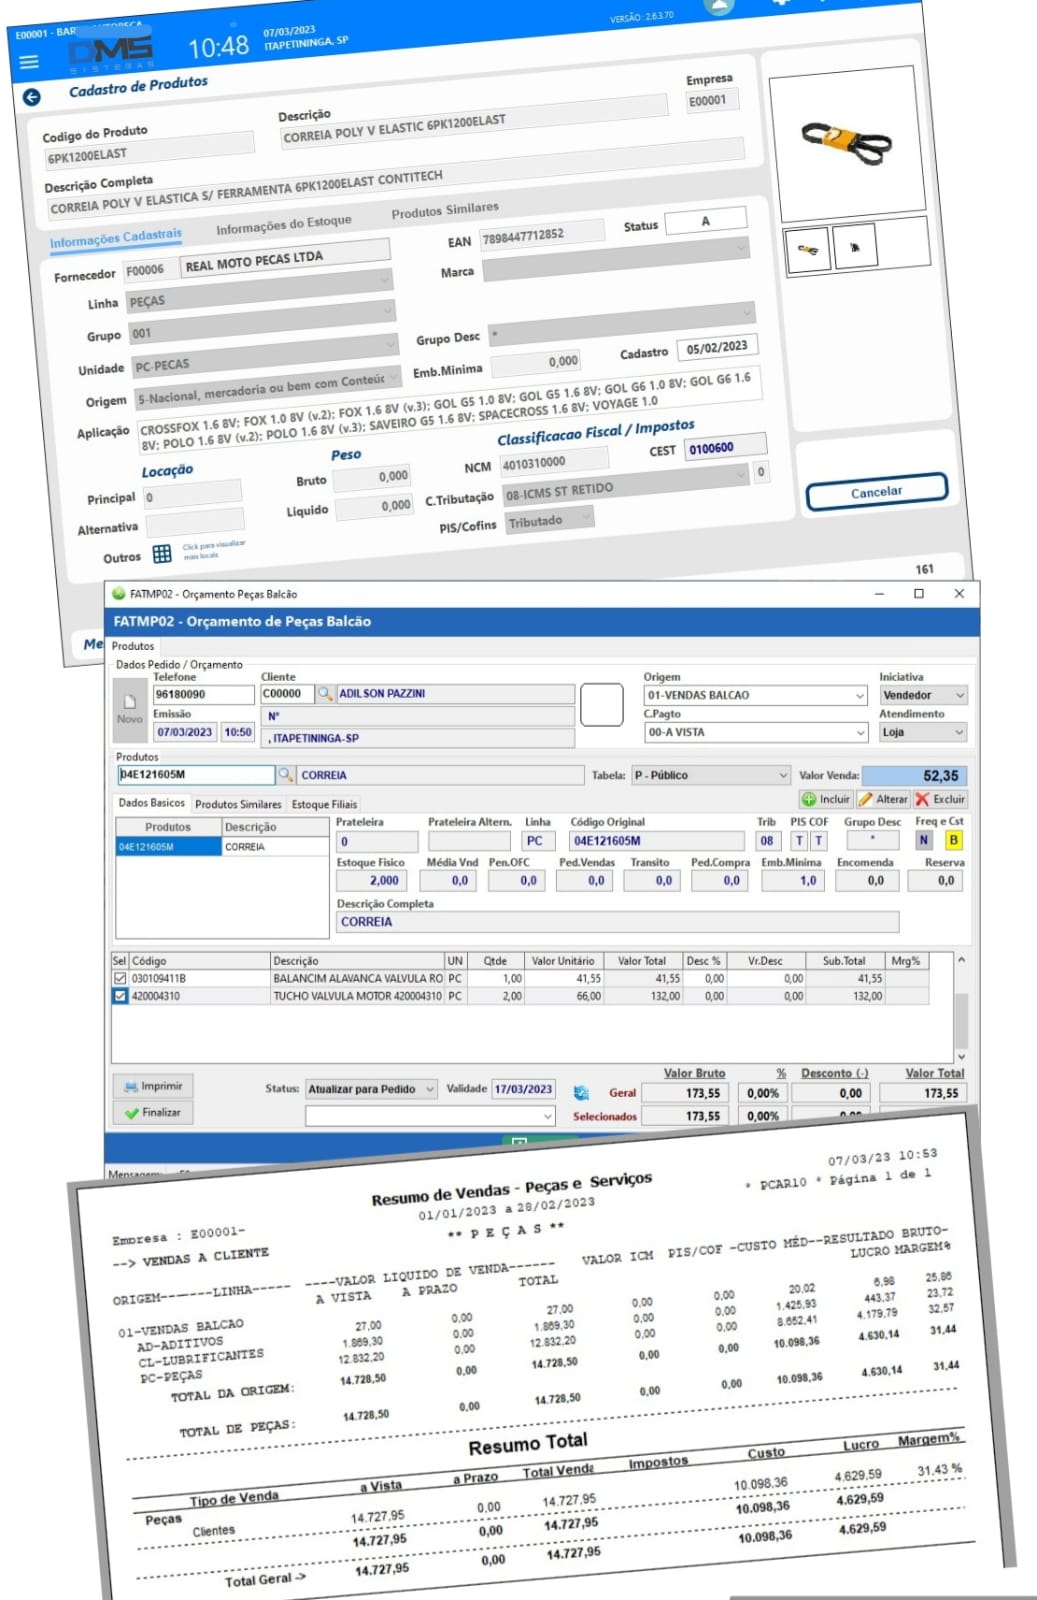Uncheck the Sel box for 030109411B

(120, 978)
